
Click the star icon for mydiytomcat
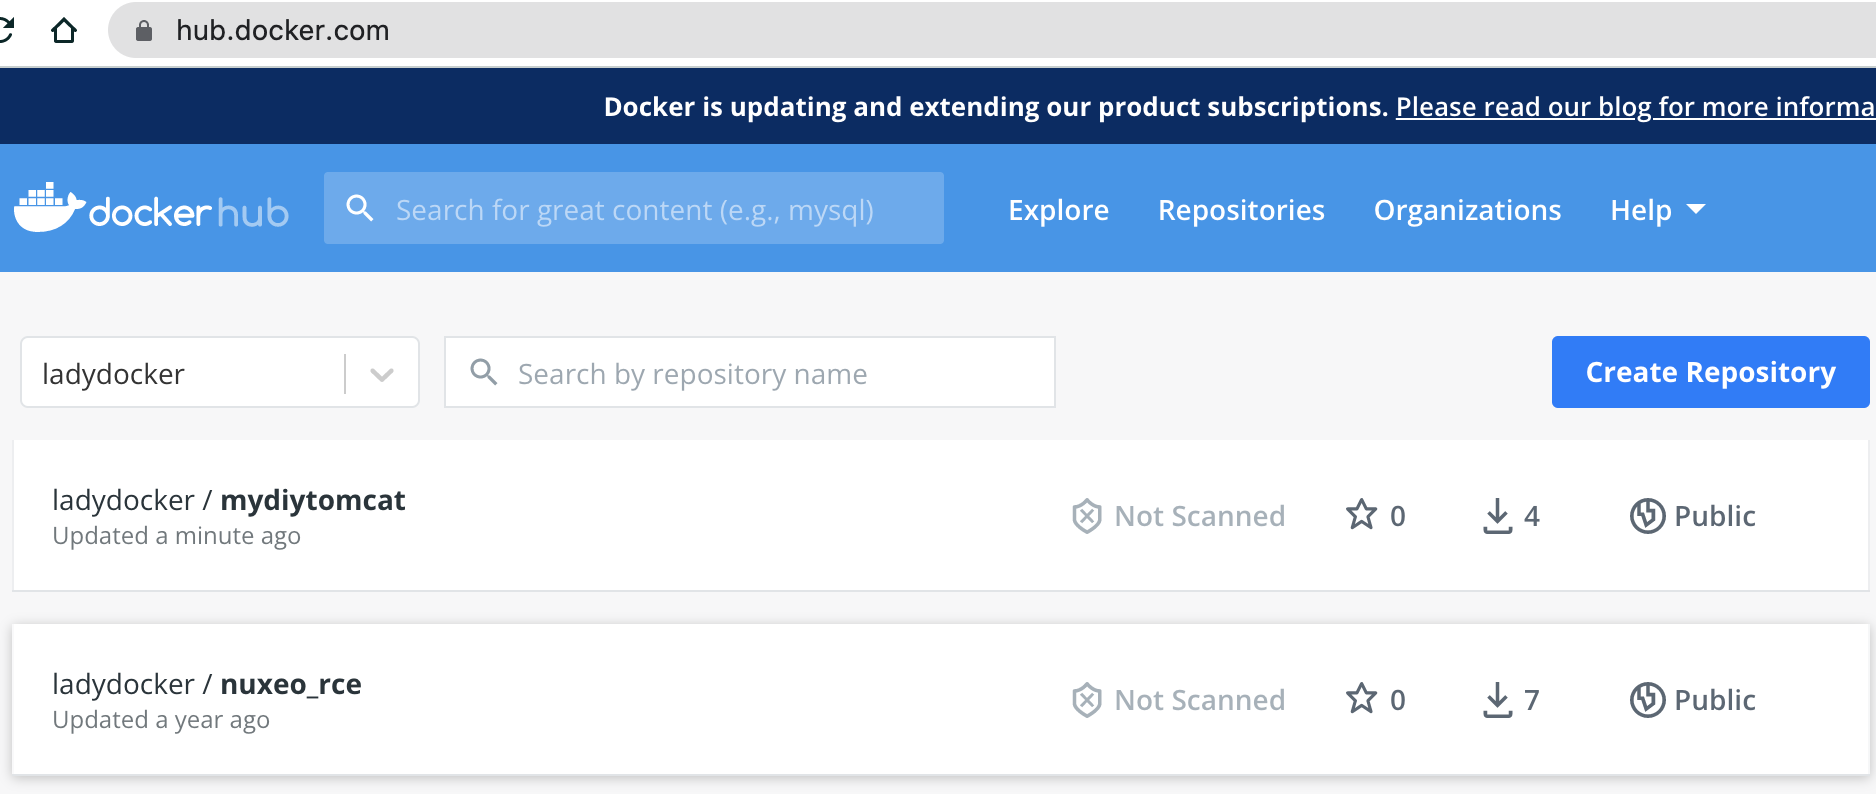click(x=1361, y=515)
